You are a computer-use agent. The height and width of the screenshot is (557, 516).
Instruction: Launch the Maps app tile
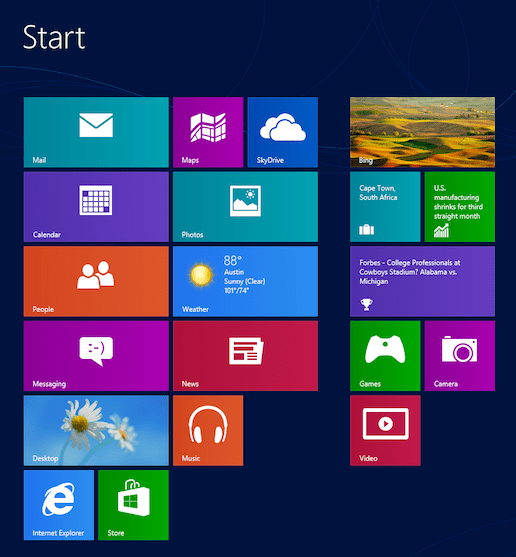(208, 132)
